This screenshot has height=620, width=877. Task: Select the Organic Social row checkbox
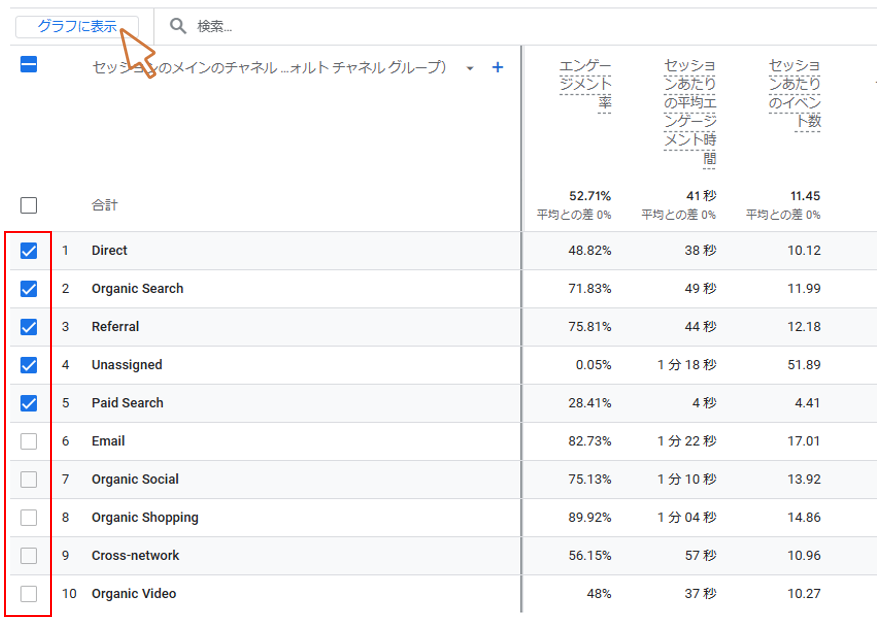(29, 479)
